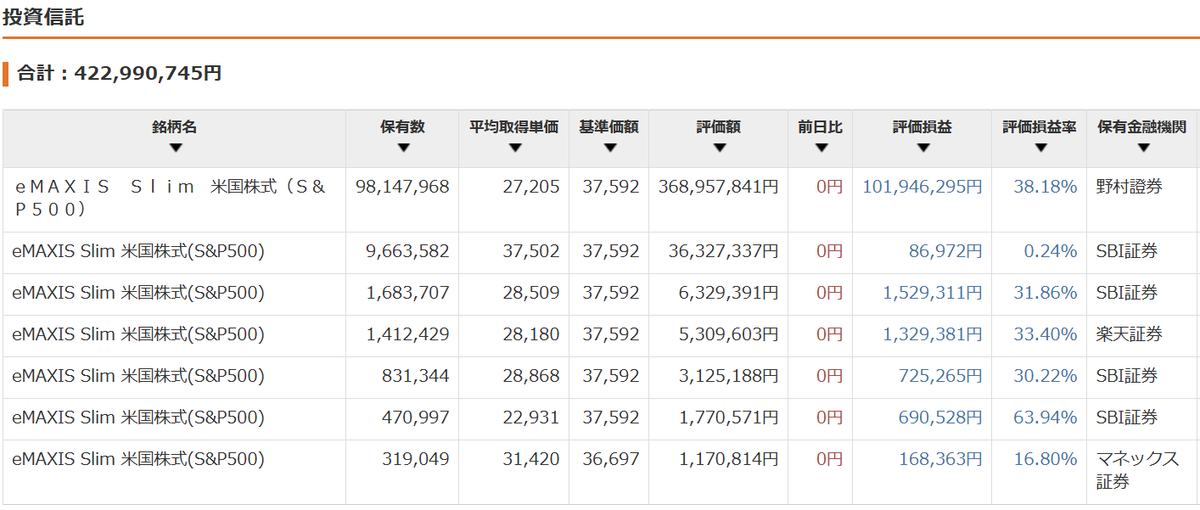The image size is (1200, 510).
Task: Sort by 保有数 column arrow
Action: [403, 148]
